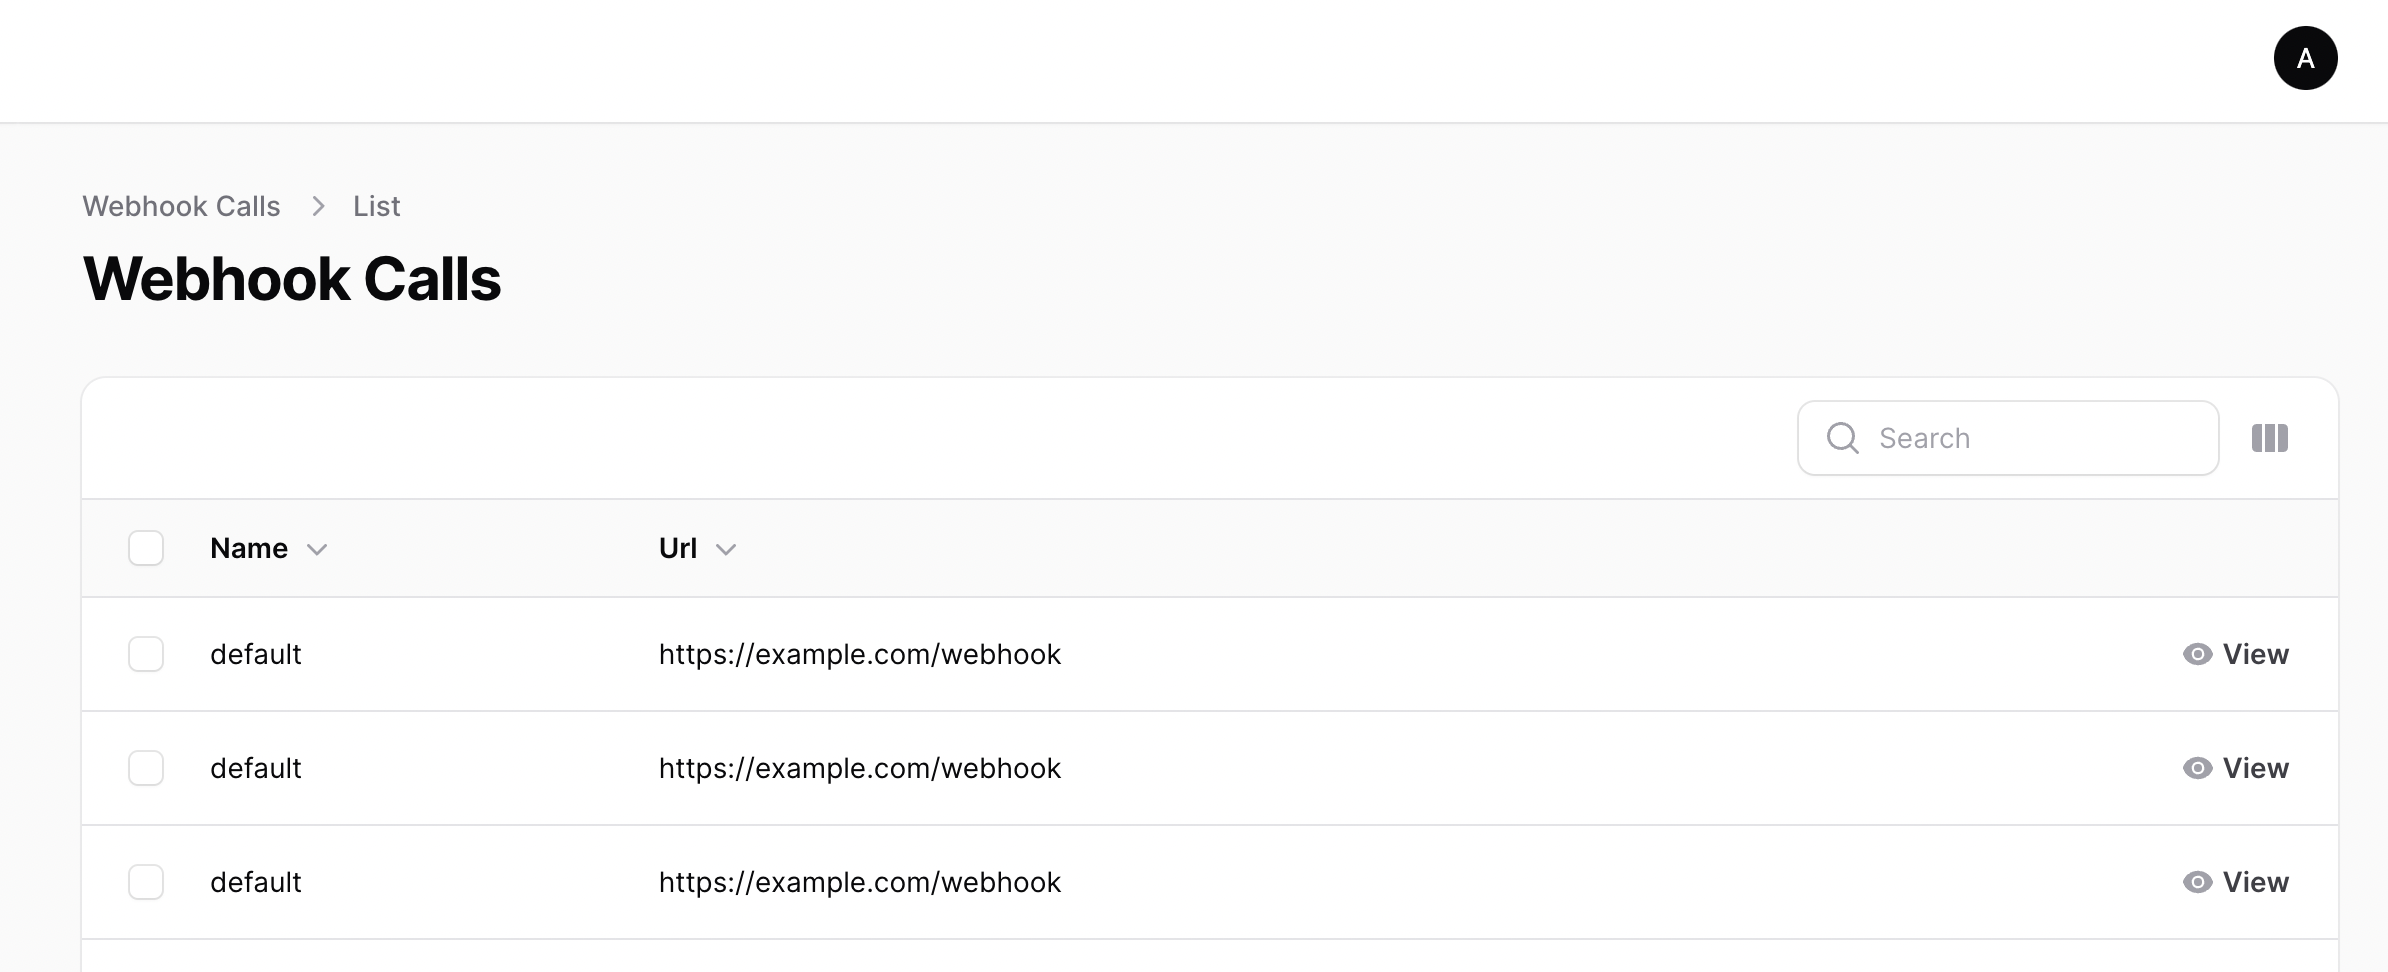Open the Url column sort dropdown

(727, 550)
